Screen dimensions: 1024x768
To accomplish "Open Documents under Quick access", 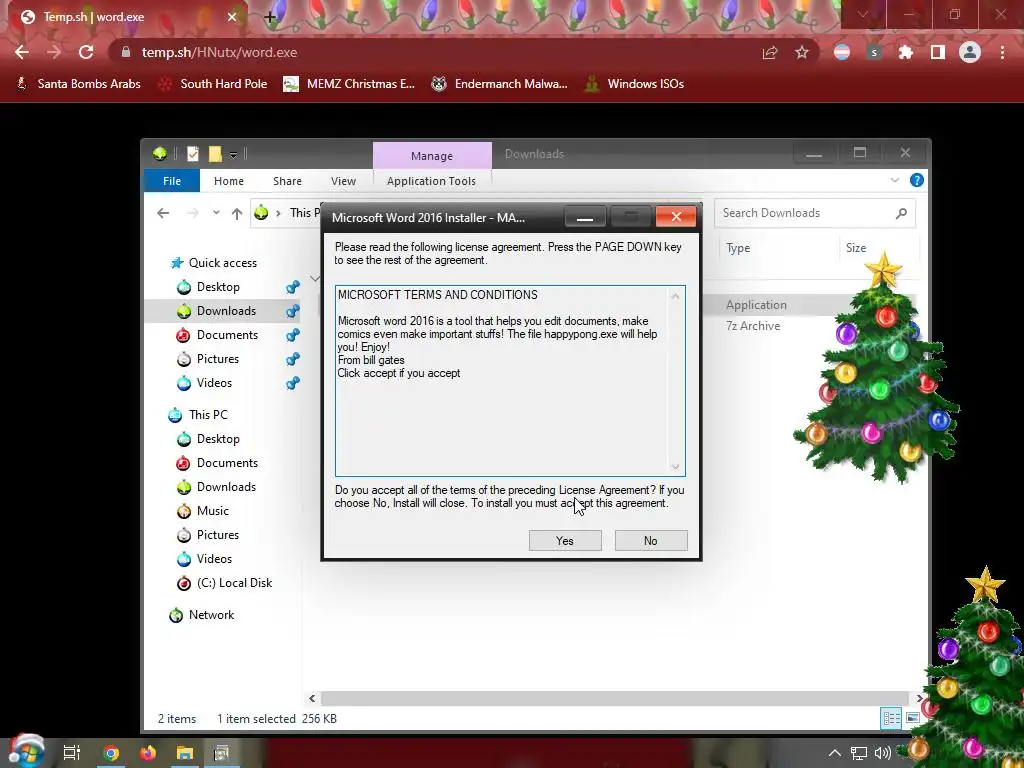I will pos(227,335).
